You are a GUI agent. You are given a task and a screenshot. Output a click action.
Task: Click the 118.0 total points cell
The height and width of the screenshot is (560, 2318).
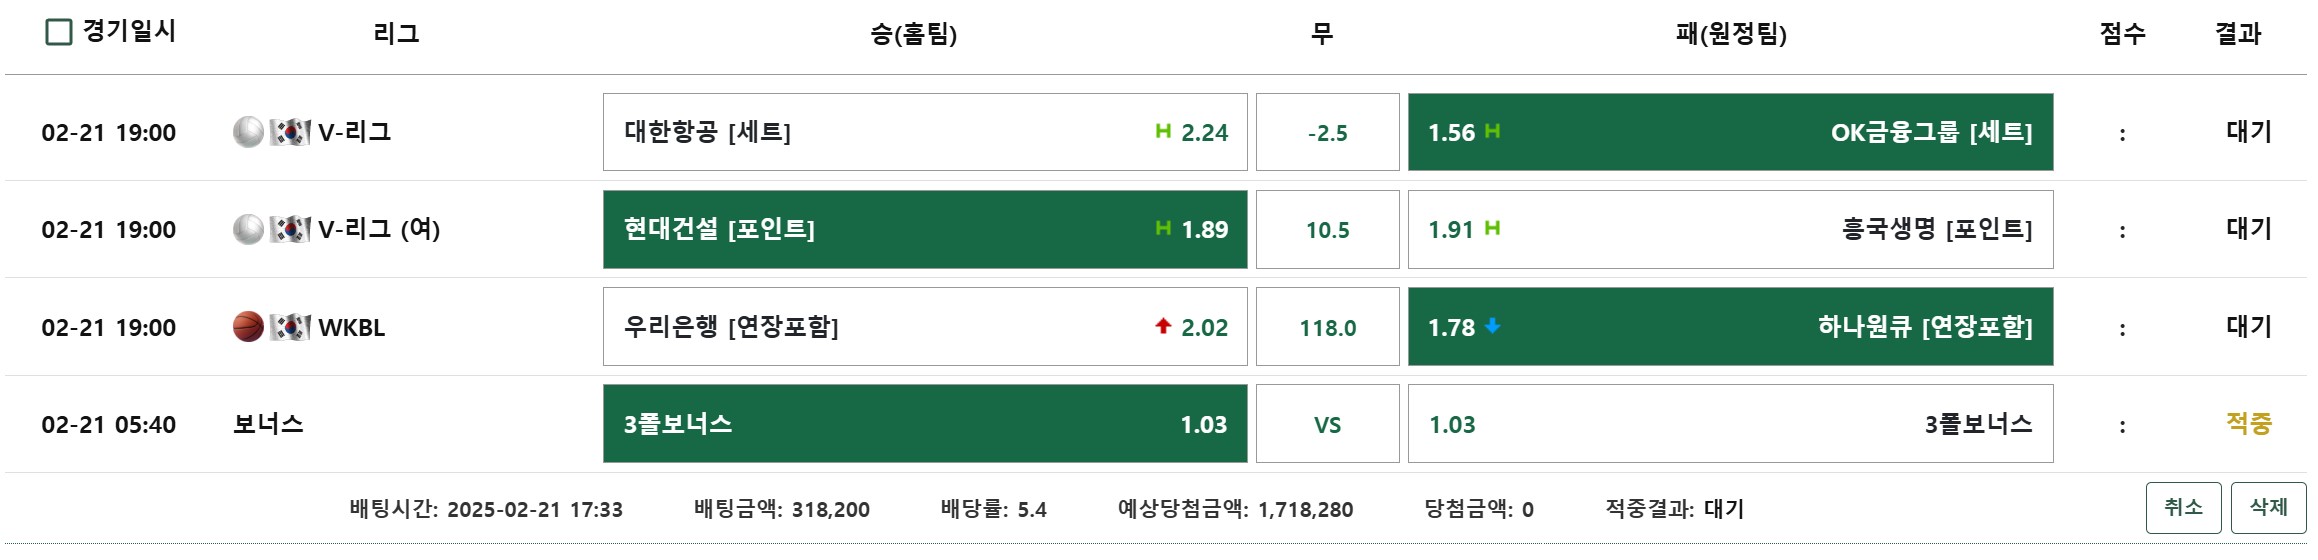1327,327
